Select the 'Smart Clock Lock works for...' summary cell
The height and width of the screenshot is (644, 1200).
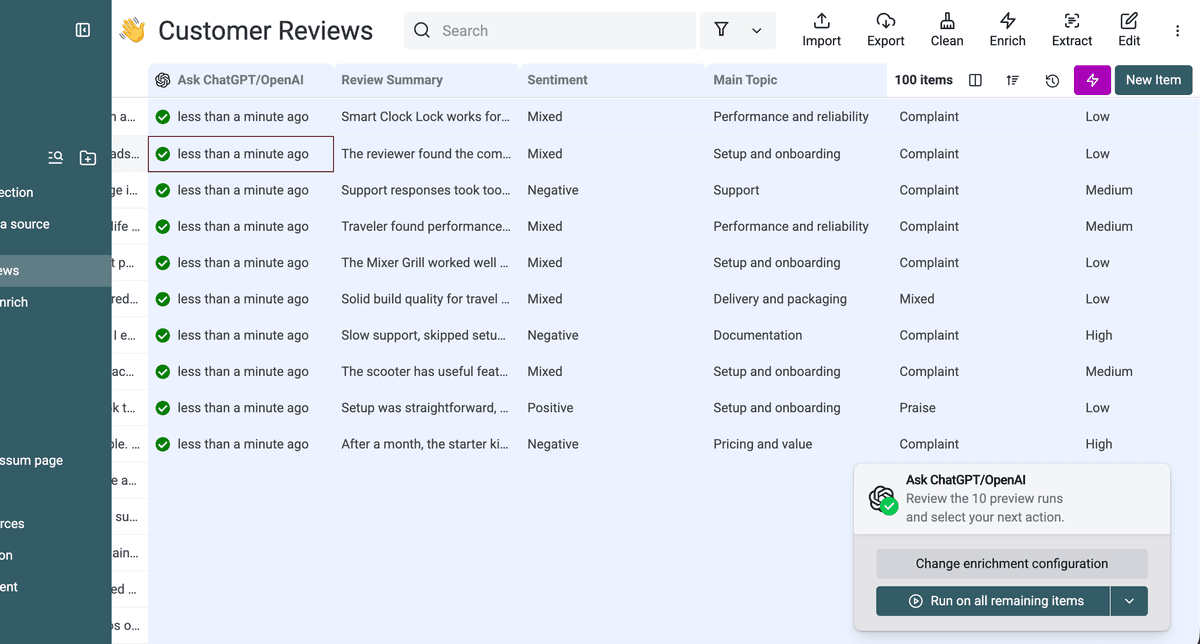426,117
